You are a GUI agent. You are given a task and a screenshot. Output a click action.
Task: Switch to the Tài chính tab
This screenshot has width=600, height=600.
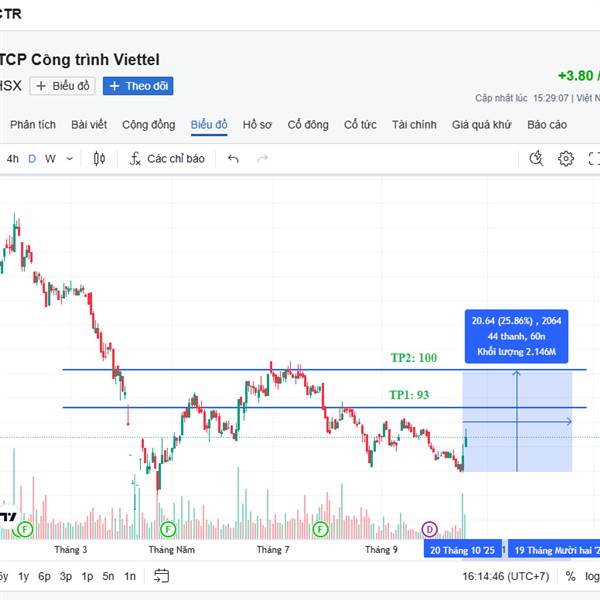click(414, 124)
